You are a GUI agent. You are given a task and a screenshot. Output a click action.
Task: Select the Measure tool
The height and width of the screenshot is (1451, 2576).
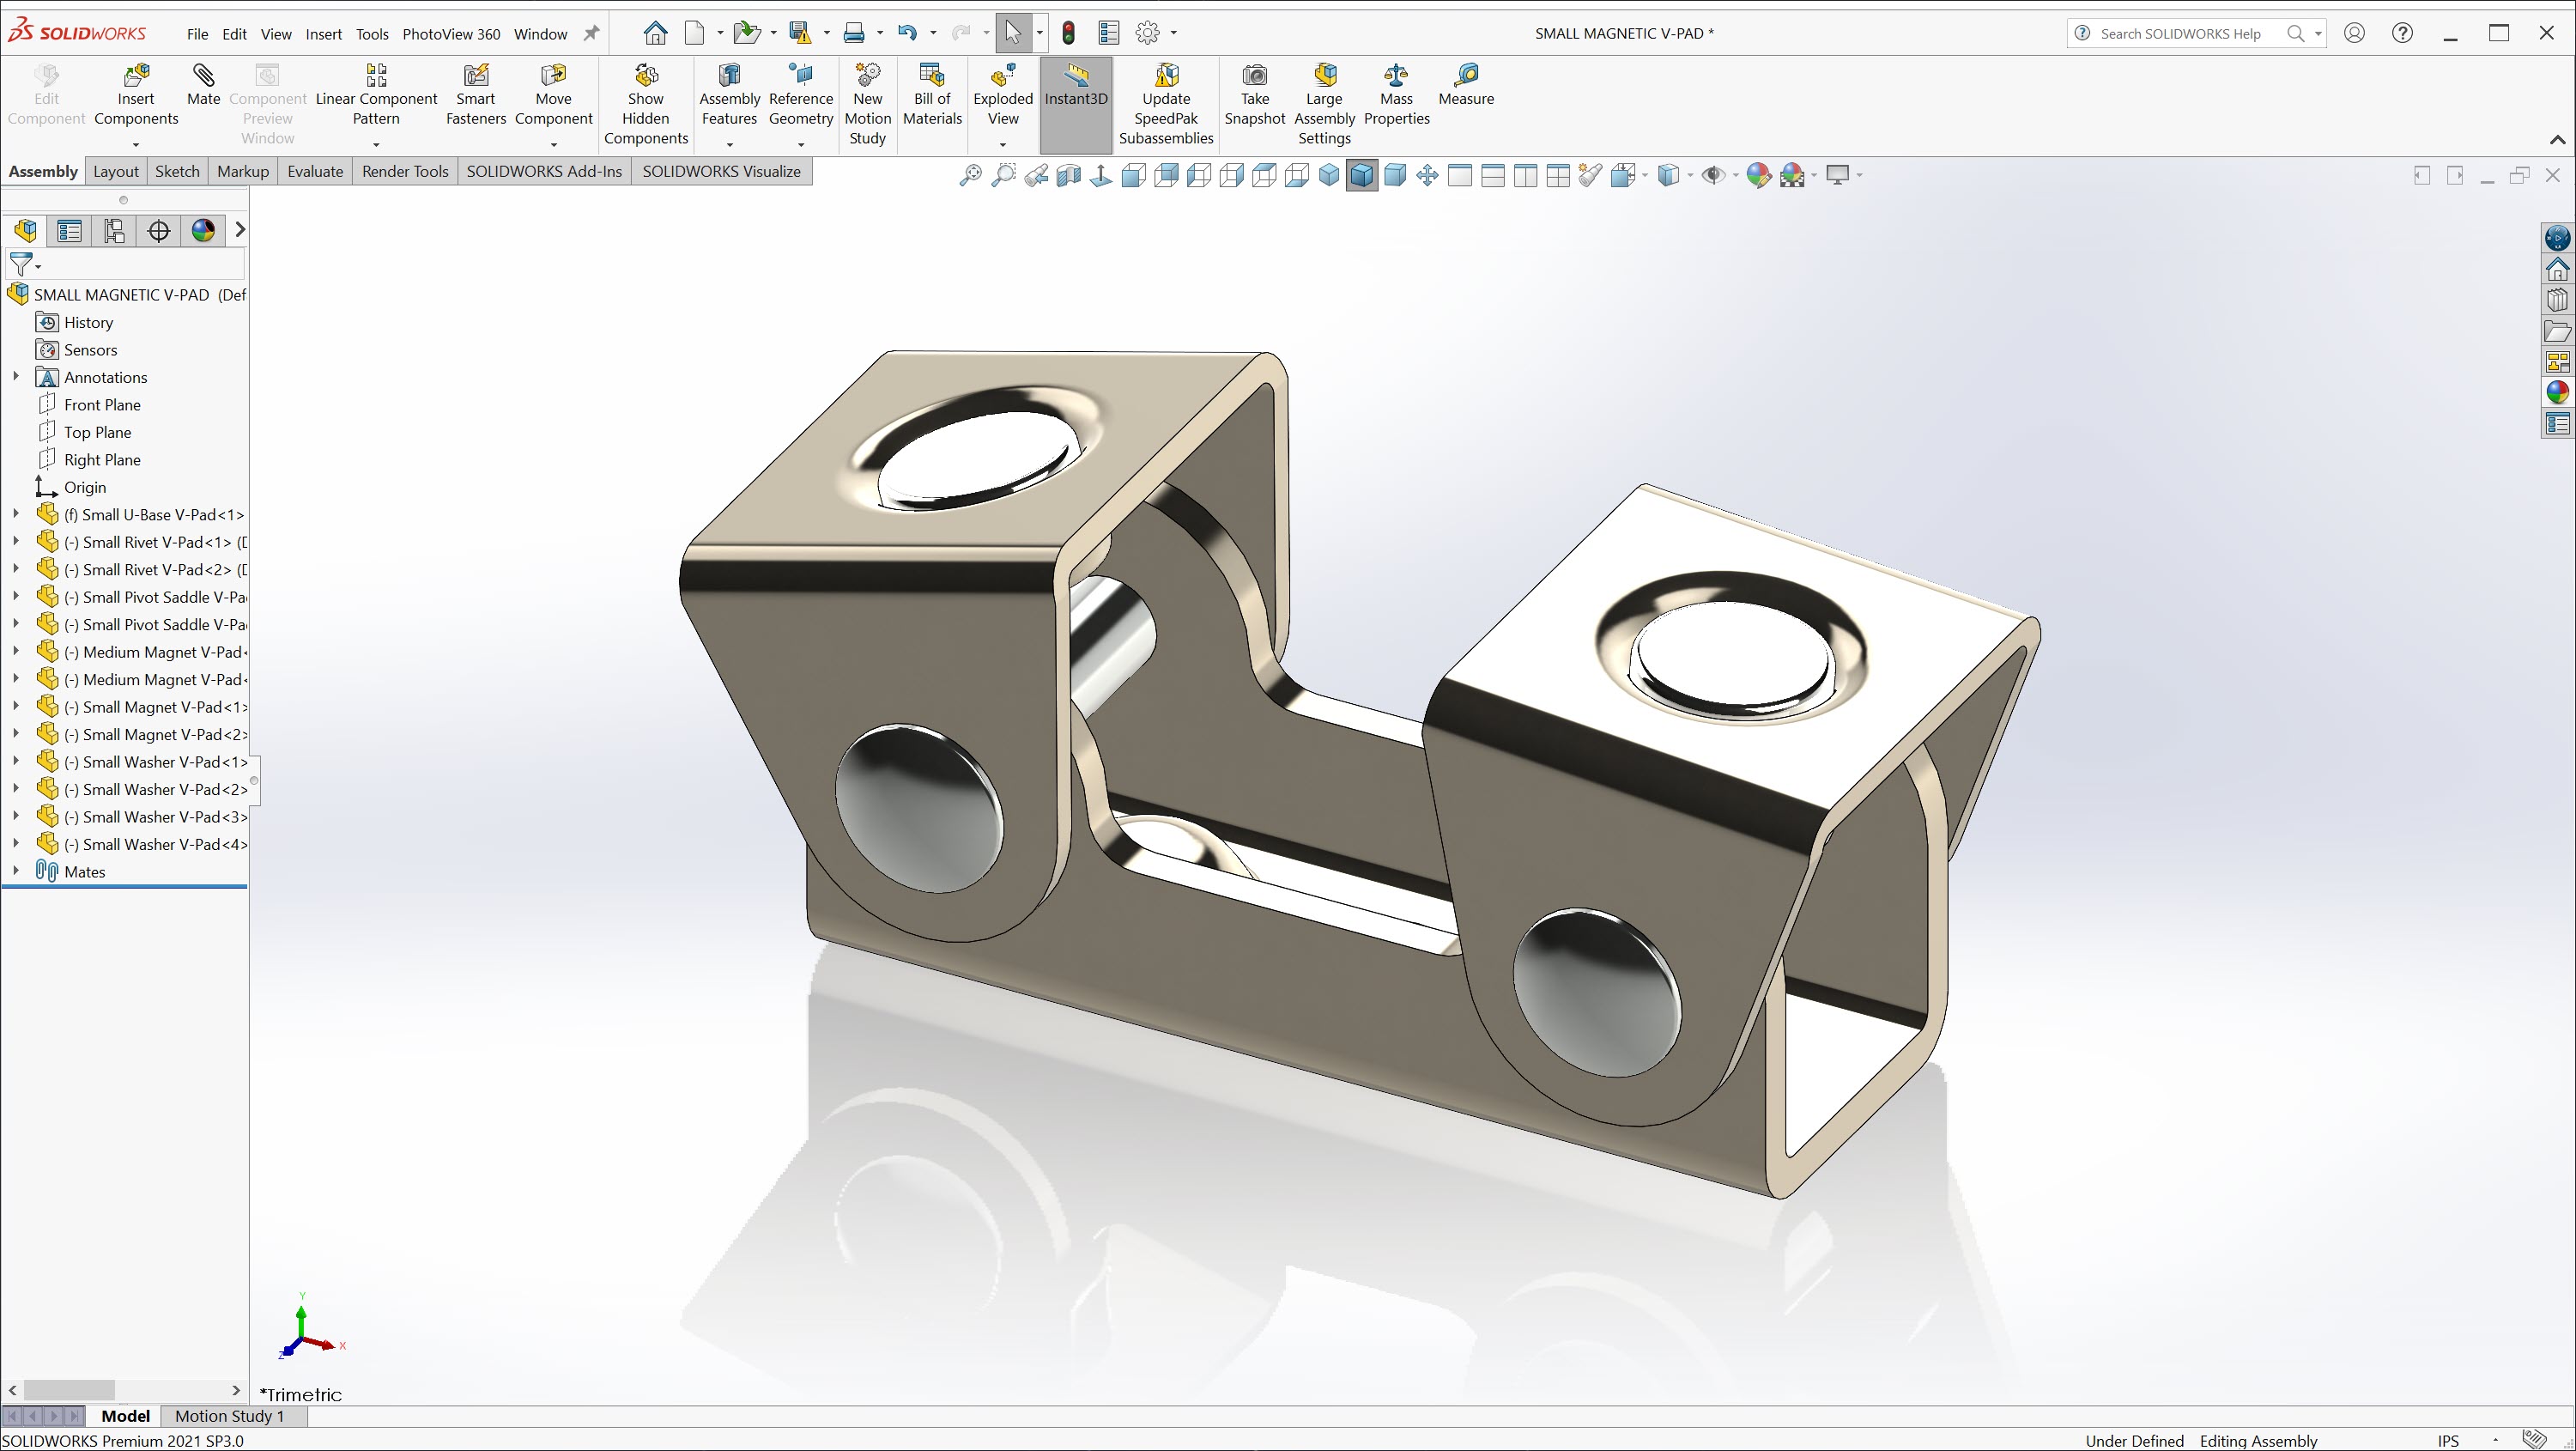[x=1466, y=76]
